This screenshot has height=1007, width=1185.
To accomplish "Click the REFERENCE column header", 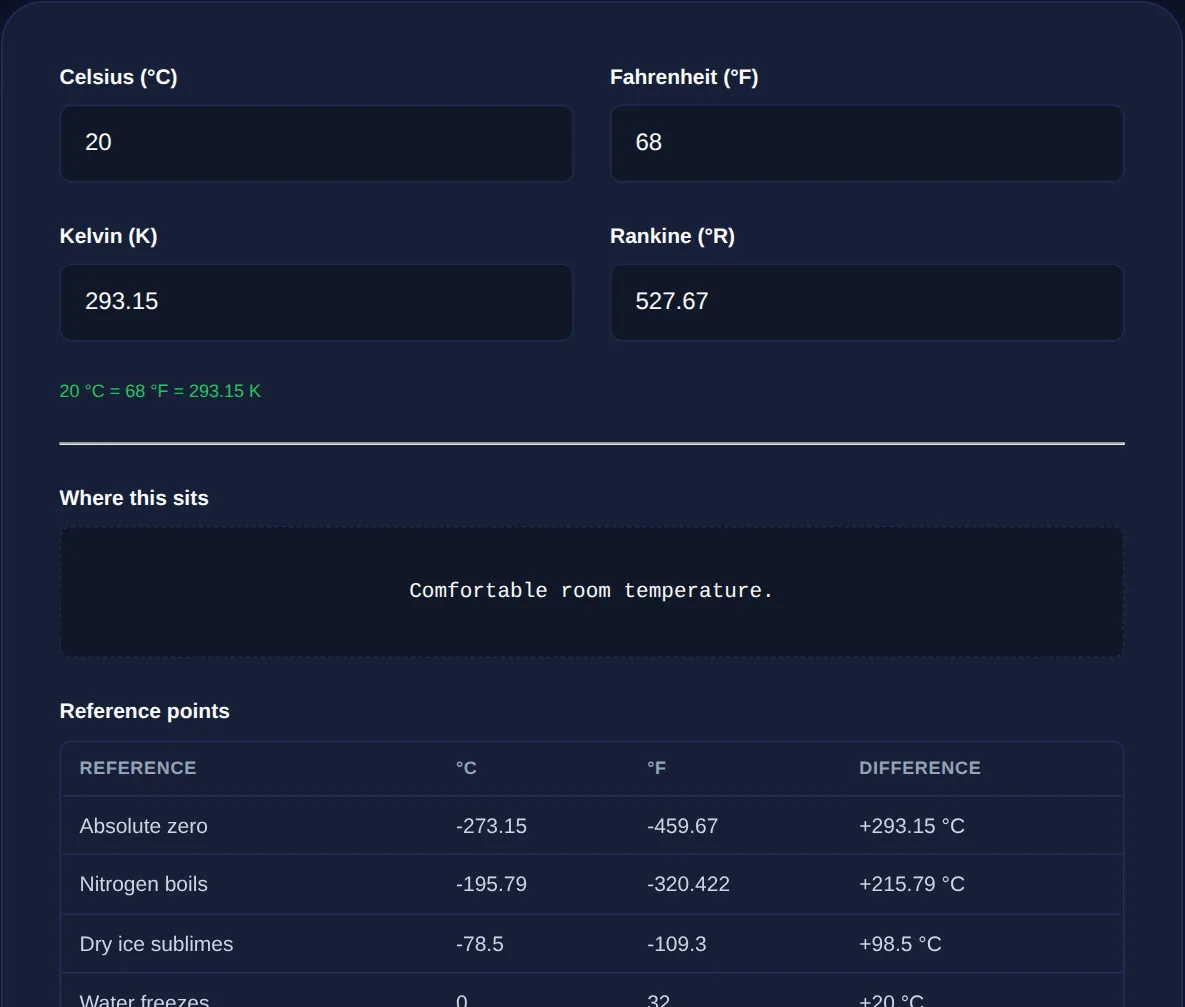I will pos(138,768).
